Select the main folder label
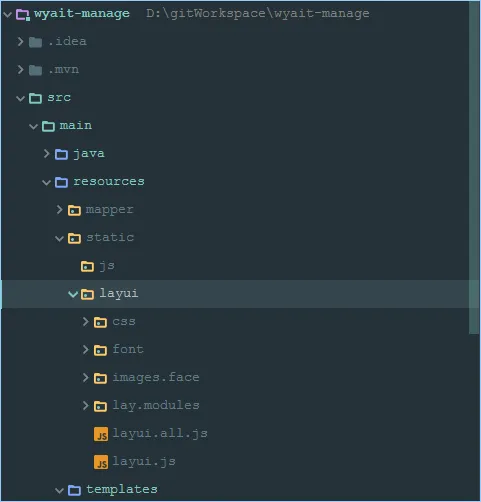The width and height of the screenshot is (481, 502). point(76,126)
